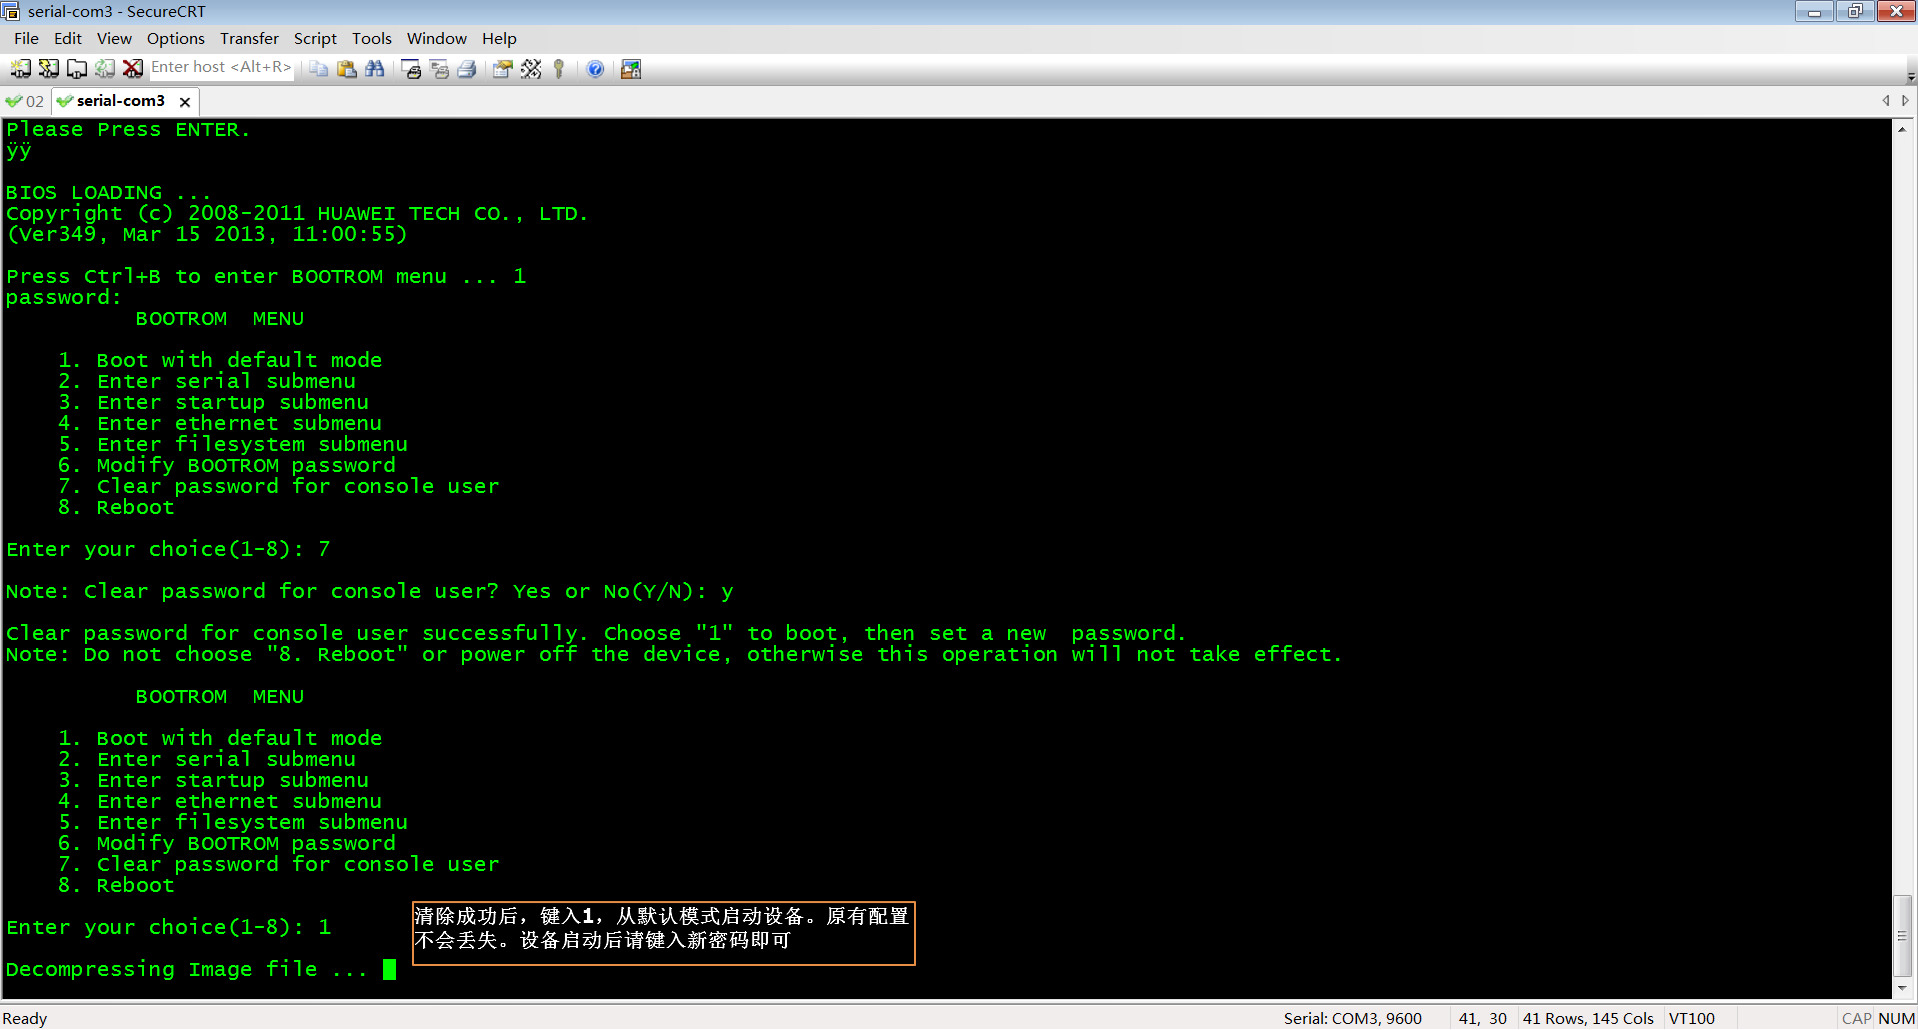1918x1030 pixels.
Task: Click the tab scroll left arrow
Action: (1886, 101)
